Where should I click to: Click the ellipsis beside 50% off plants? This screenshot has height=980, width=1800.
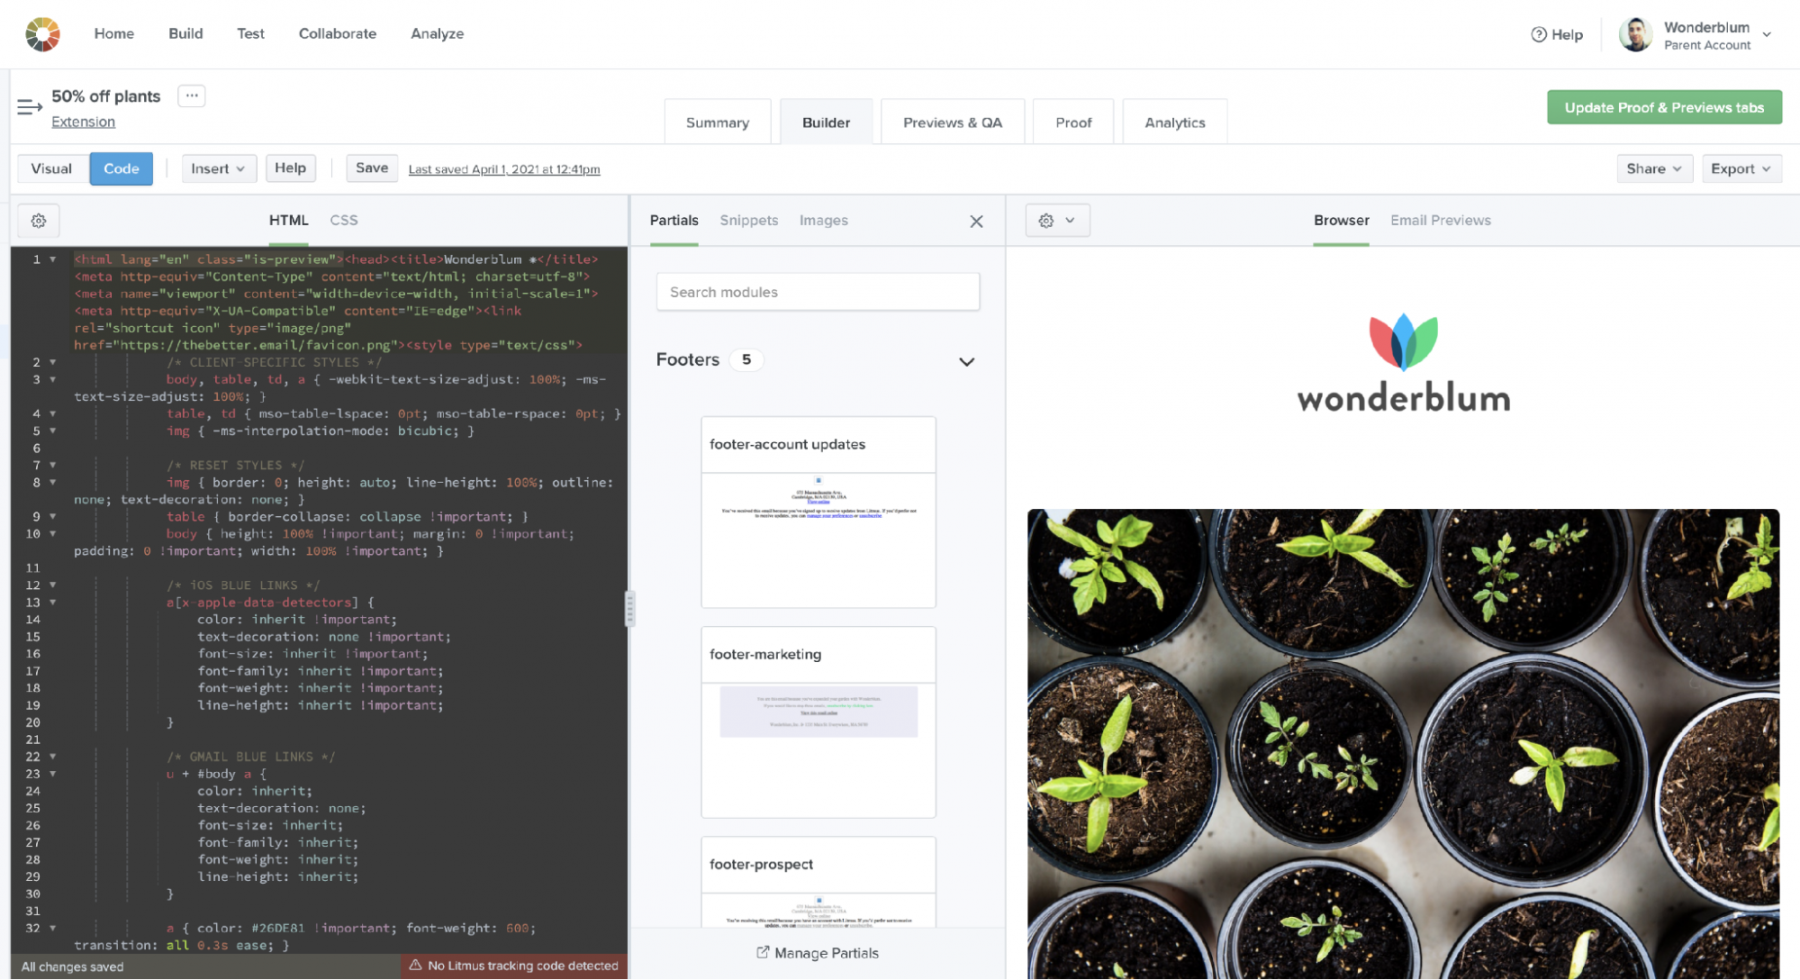coord(191,94)
